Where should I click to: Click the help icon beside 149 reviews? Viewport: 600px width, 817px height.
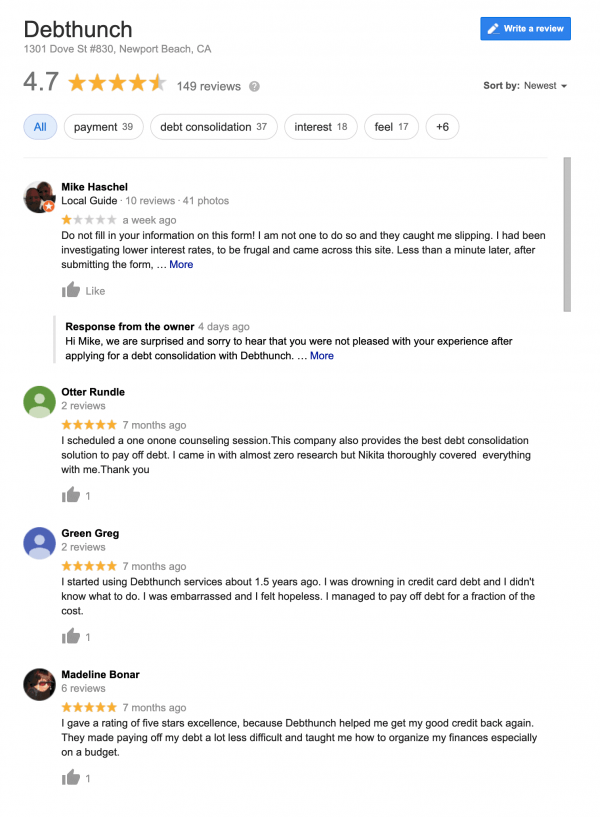click(x=254, y=86)
